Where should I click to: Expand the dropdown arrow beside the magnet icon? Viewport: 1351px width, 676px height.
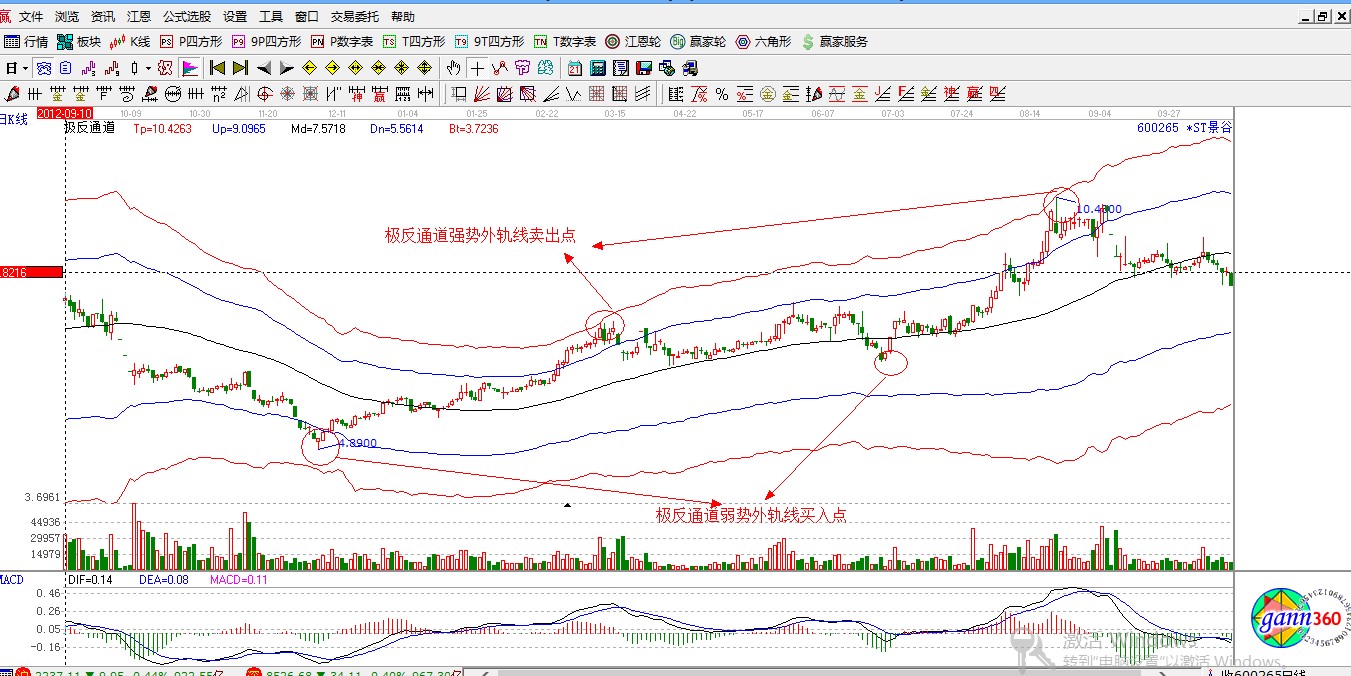[146, 68]
